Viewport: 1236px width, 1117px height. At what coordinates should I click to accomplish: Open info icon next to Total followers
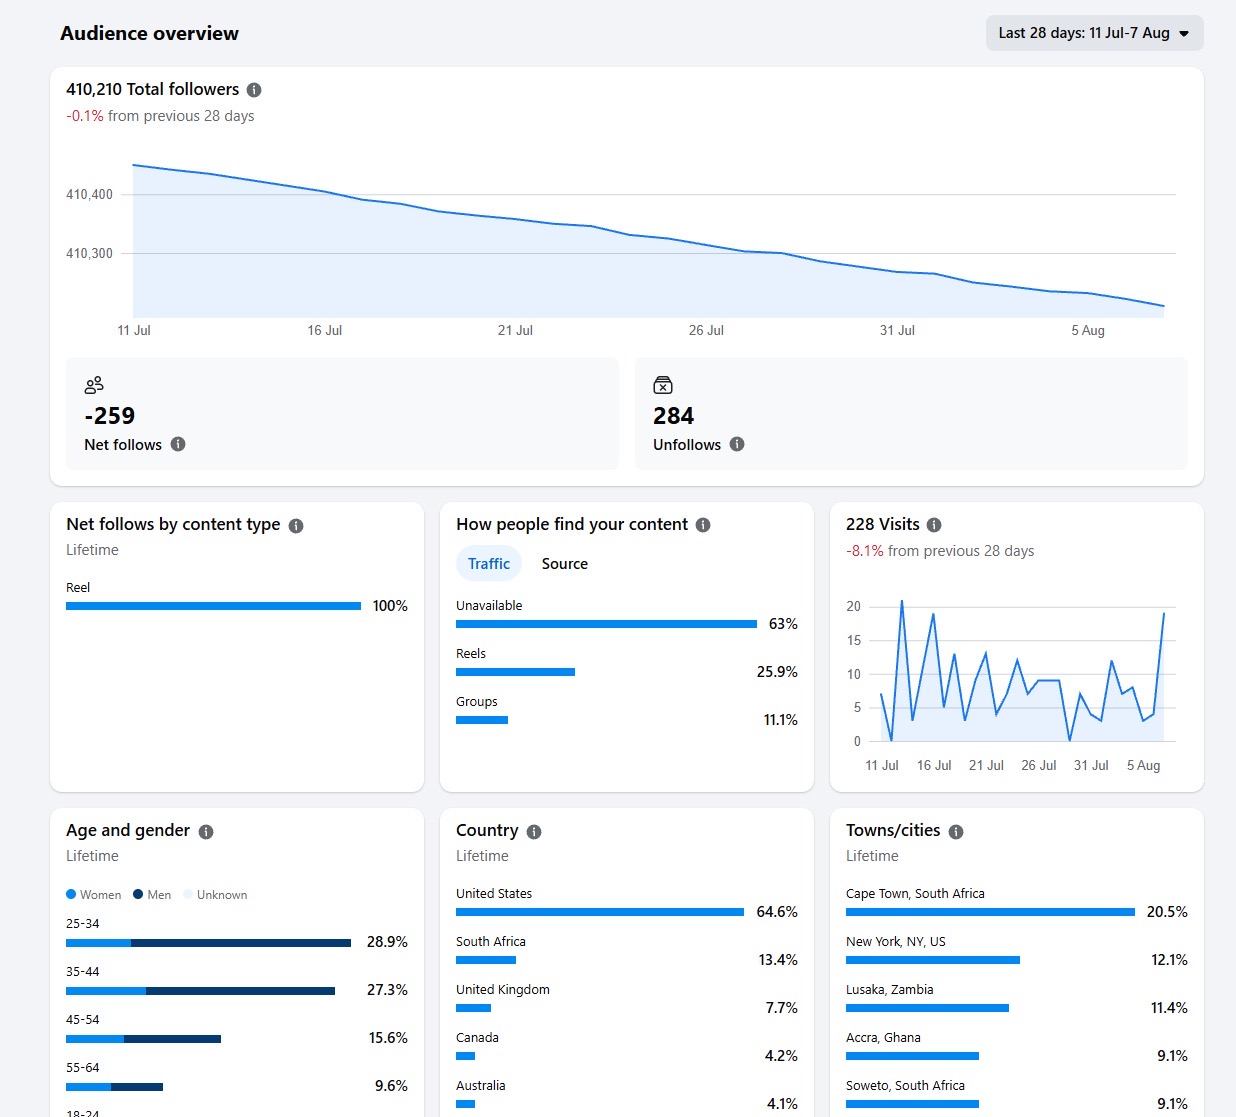[254, 90]
